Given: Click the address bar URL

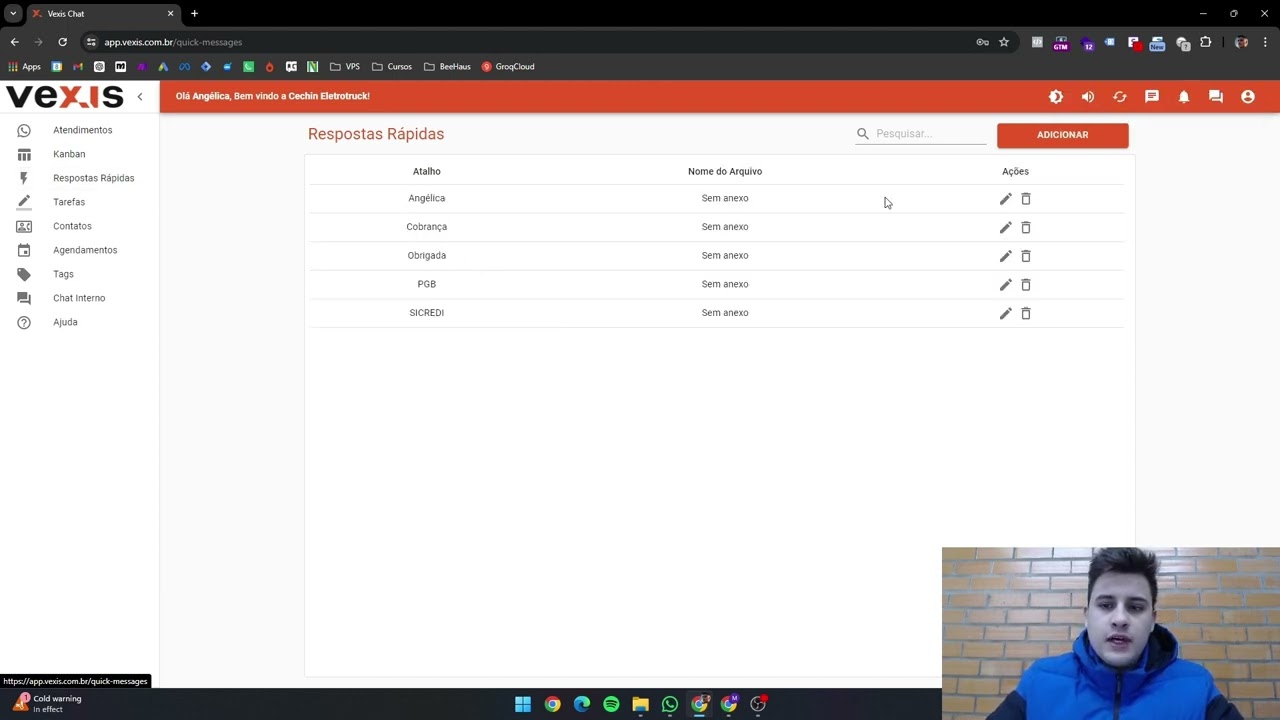Looking at the screenshot, I should click(x=173, y=42).
